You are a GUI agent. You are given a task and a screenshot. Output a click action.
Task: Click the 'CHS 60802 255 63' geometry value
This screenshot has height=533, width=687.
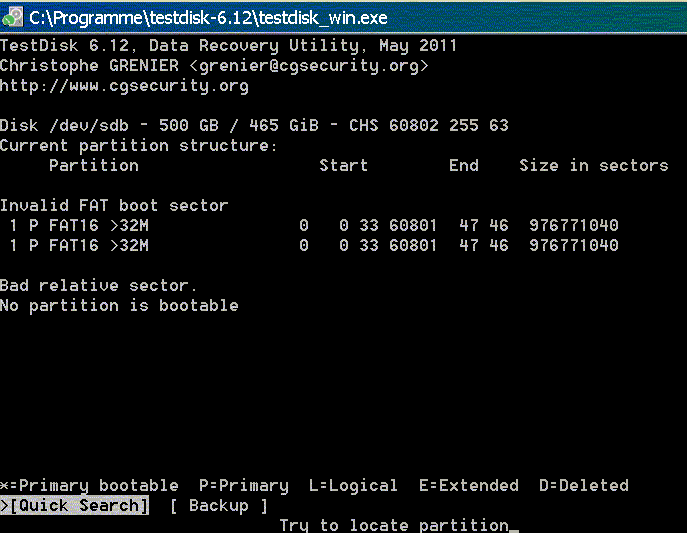click(429, 126)
